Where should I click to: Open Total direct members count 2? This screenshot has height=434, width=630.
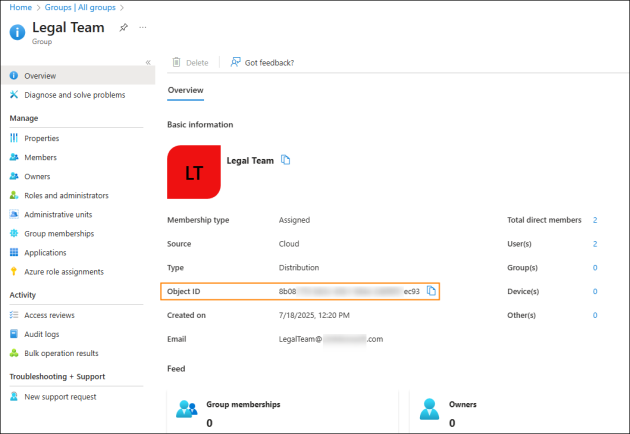point(595,220)
